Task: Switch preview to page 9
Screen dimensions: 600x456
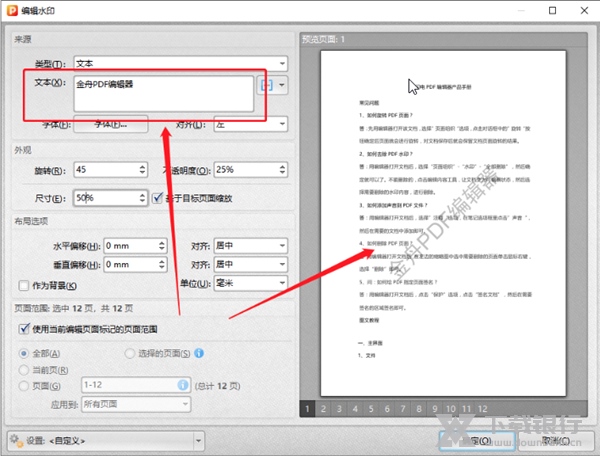Action: [x=435, y=409]
